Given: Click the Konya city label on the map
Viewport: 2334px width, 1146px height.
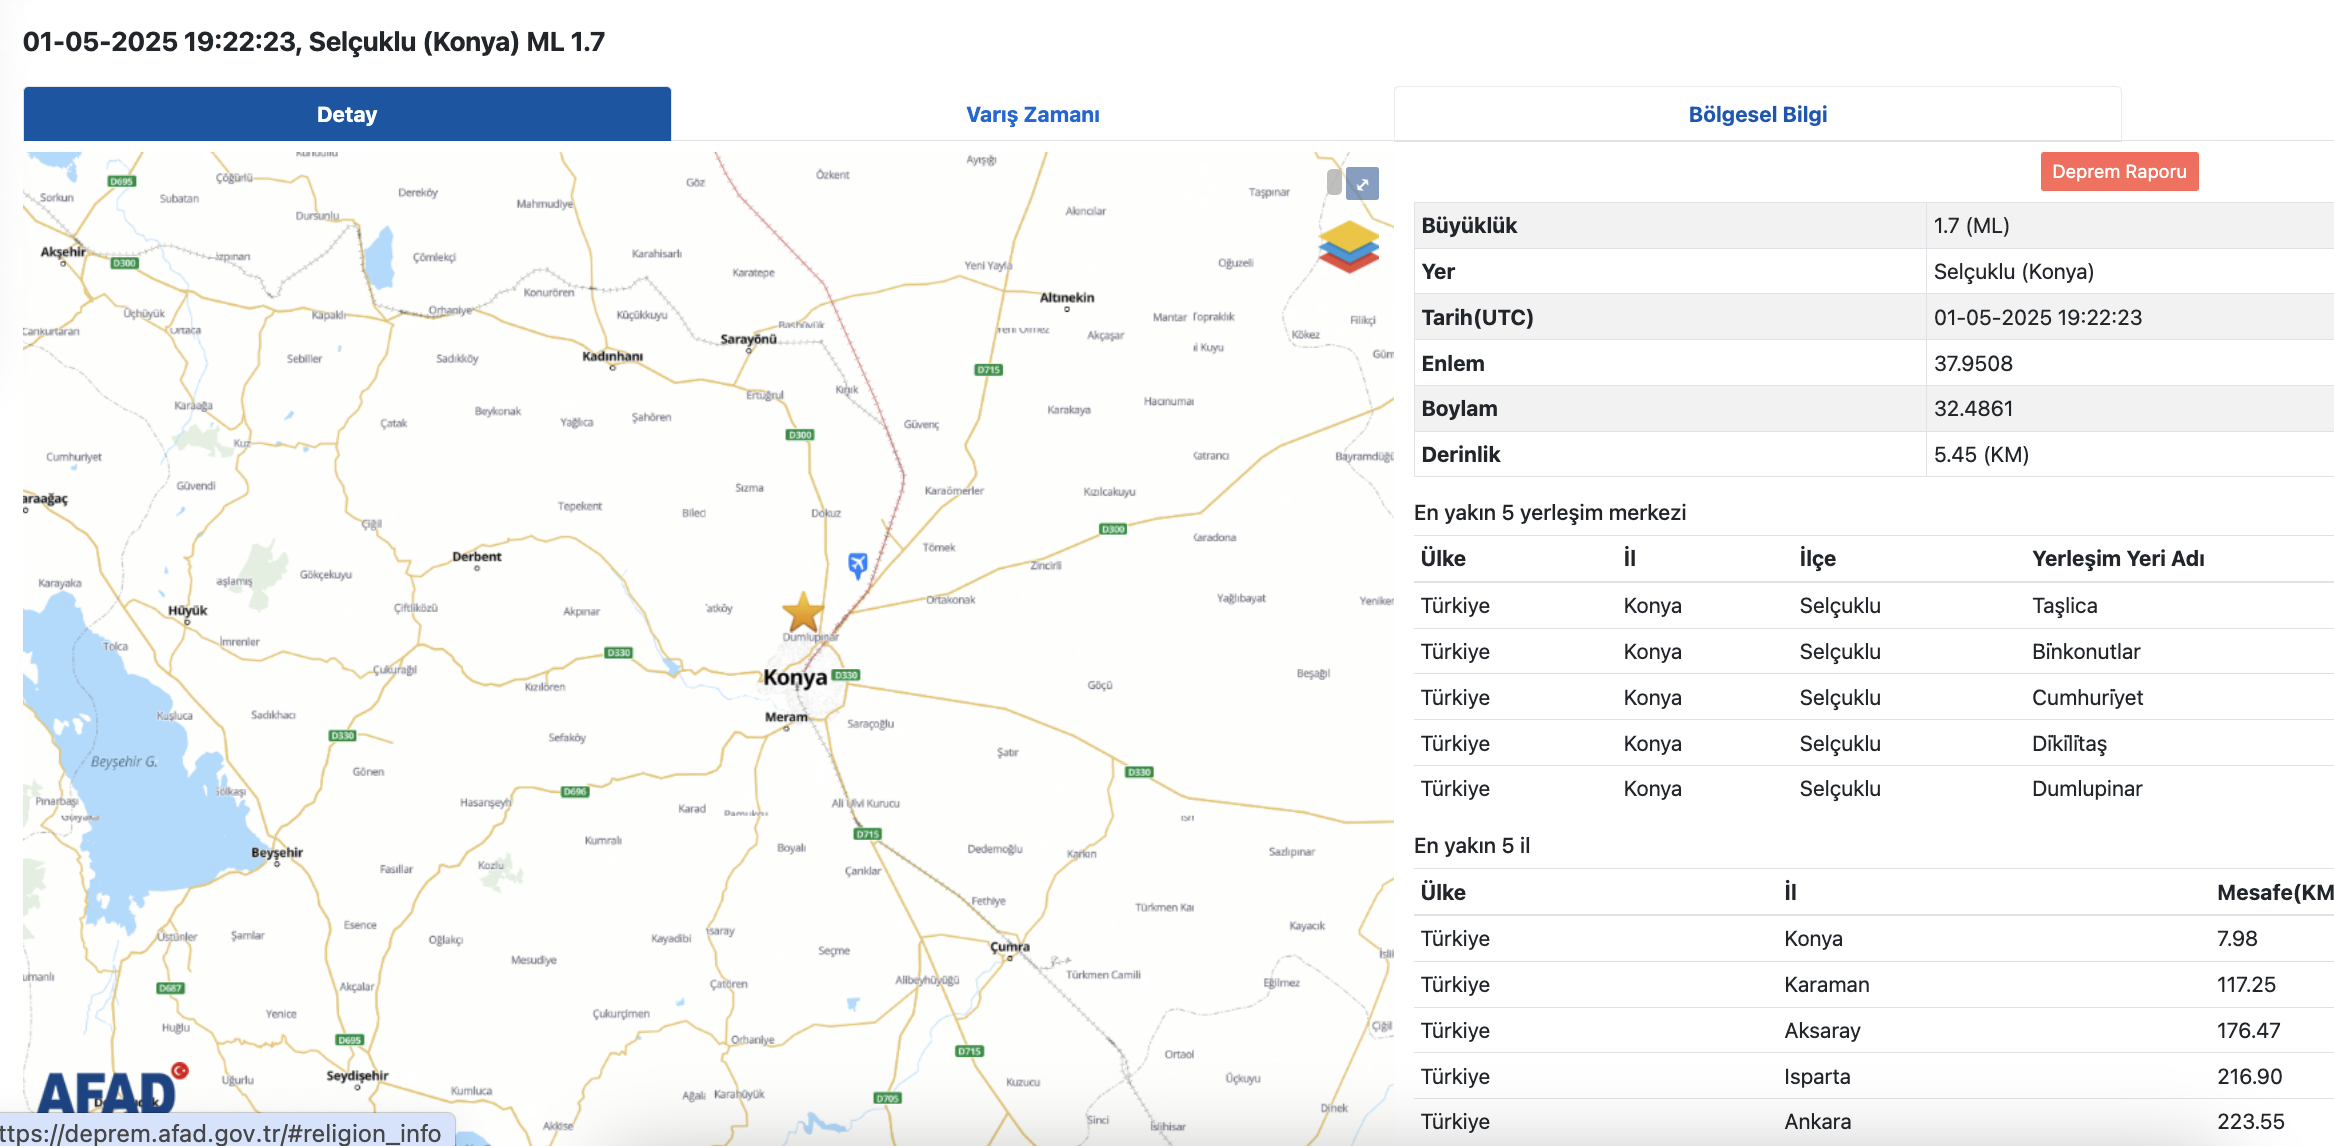Looking at the screenshot, I should (x=795, y=678).
